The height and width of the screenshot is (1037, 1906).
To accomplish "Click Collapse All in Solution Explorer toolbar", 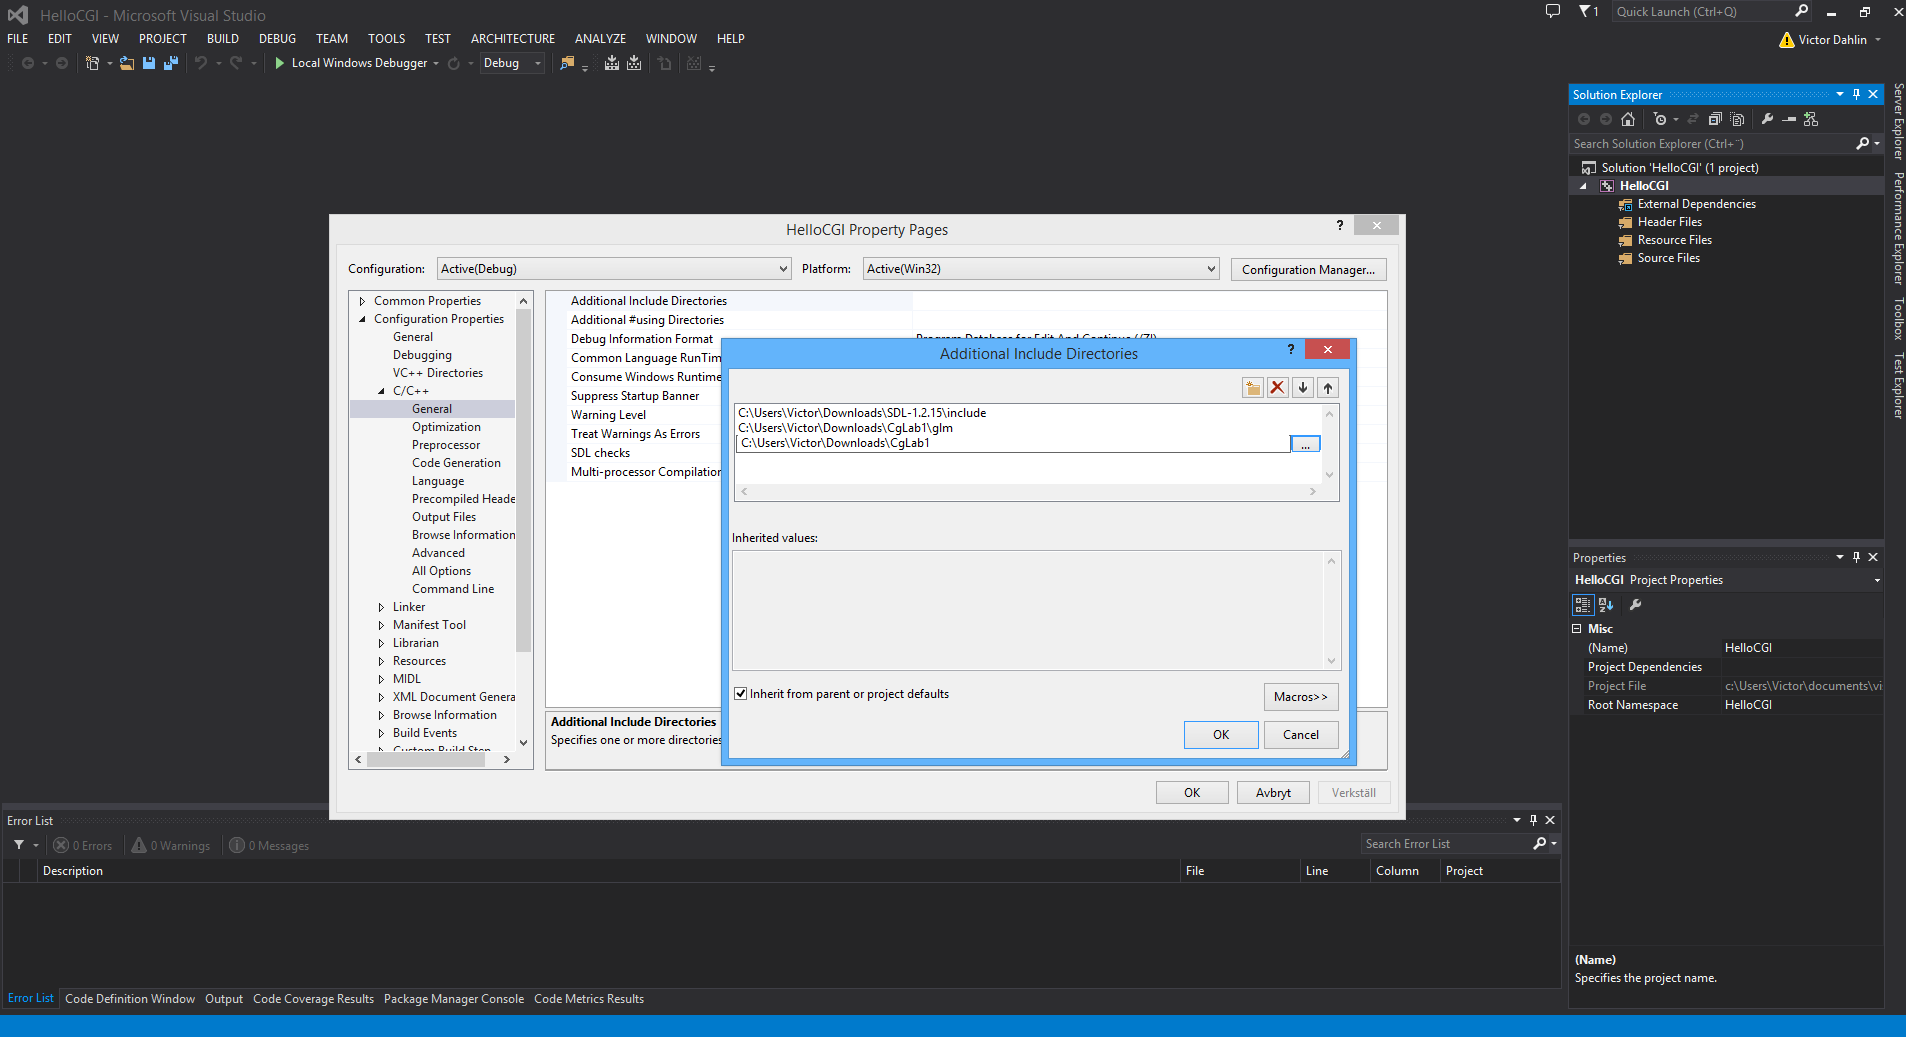I will pos(1715,119).
